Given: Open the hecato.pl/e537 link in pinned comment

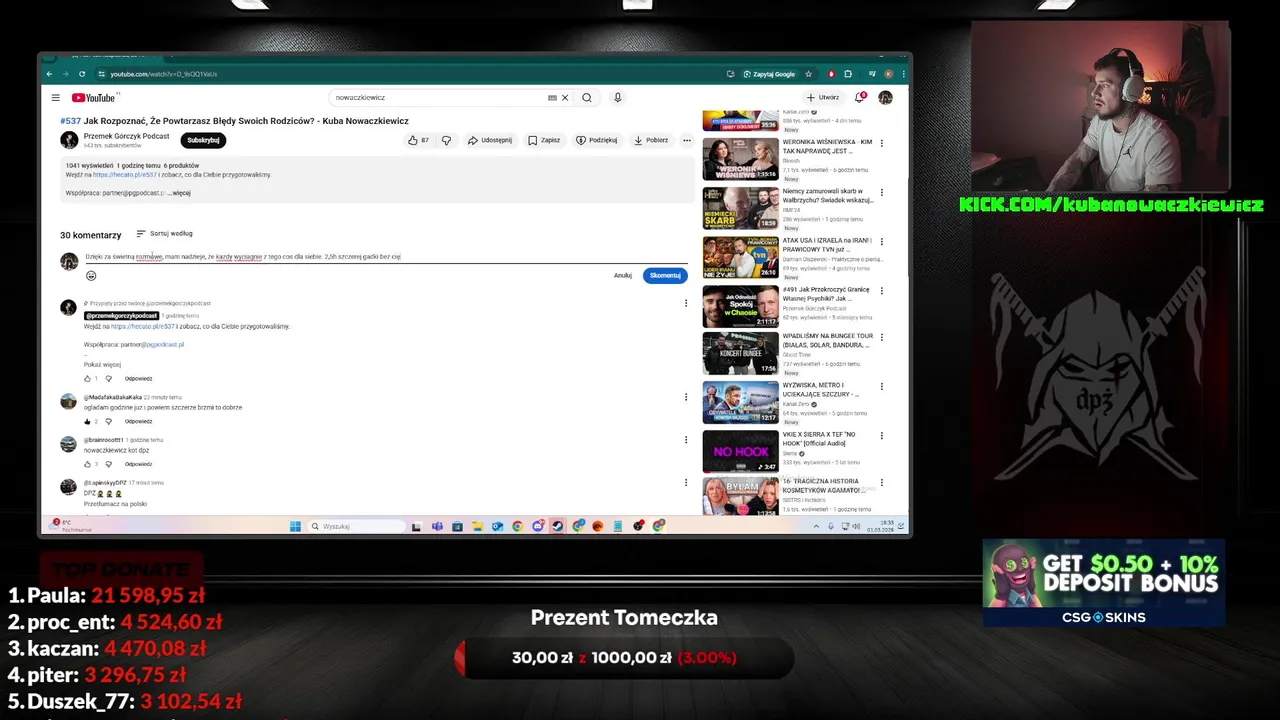Looking at the screenshot, I should (143, 327).
